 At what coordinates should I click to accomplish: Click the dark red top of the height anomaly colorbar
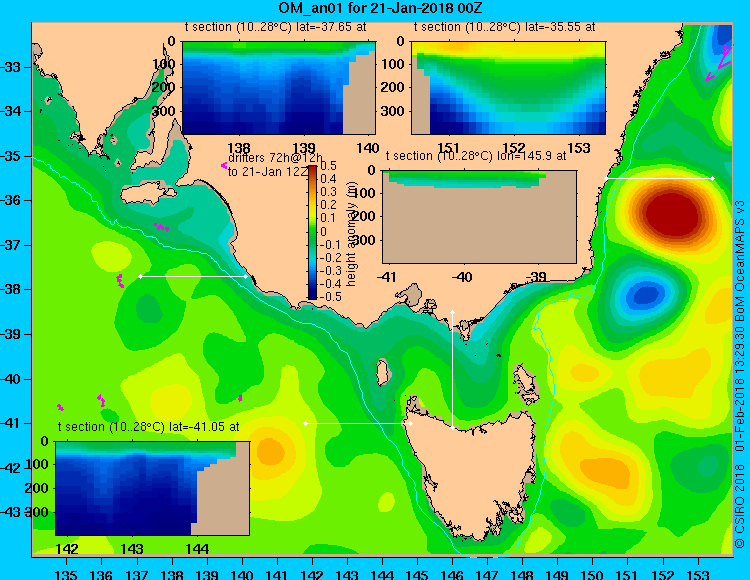click(312, 170)
